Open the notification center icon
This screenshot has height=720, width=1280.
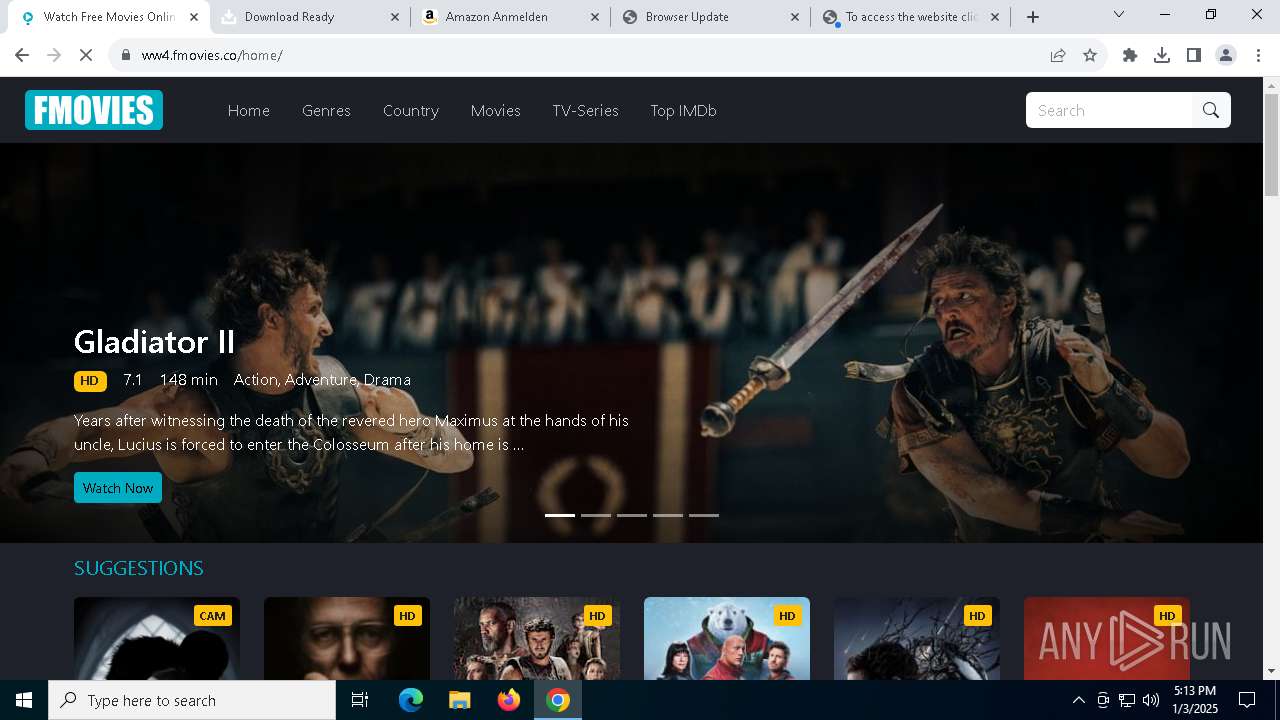coord(1247,700)
